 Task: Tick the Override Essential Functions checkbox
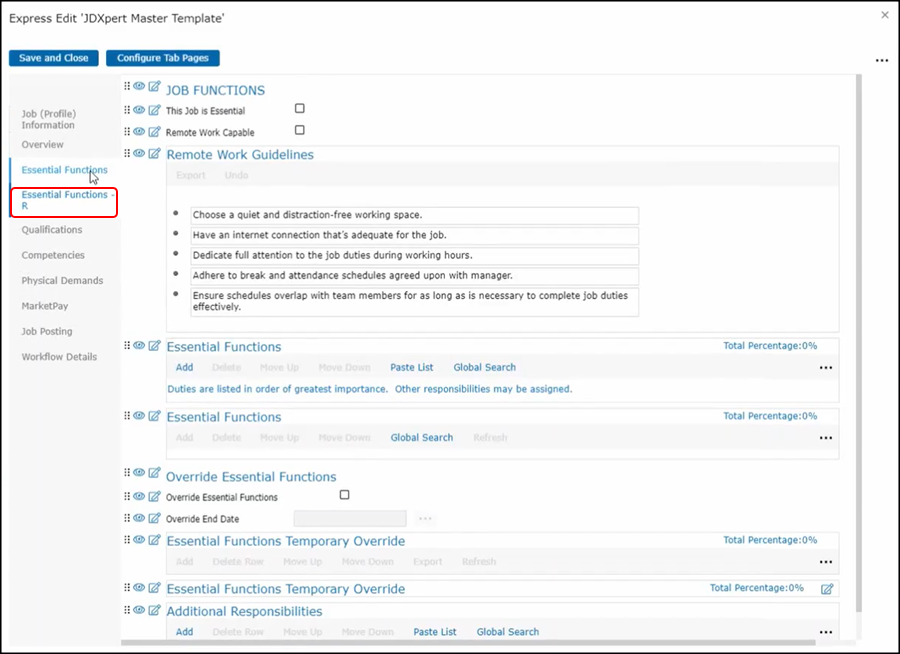point(345,495)
